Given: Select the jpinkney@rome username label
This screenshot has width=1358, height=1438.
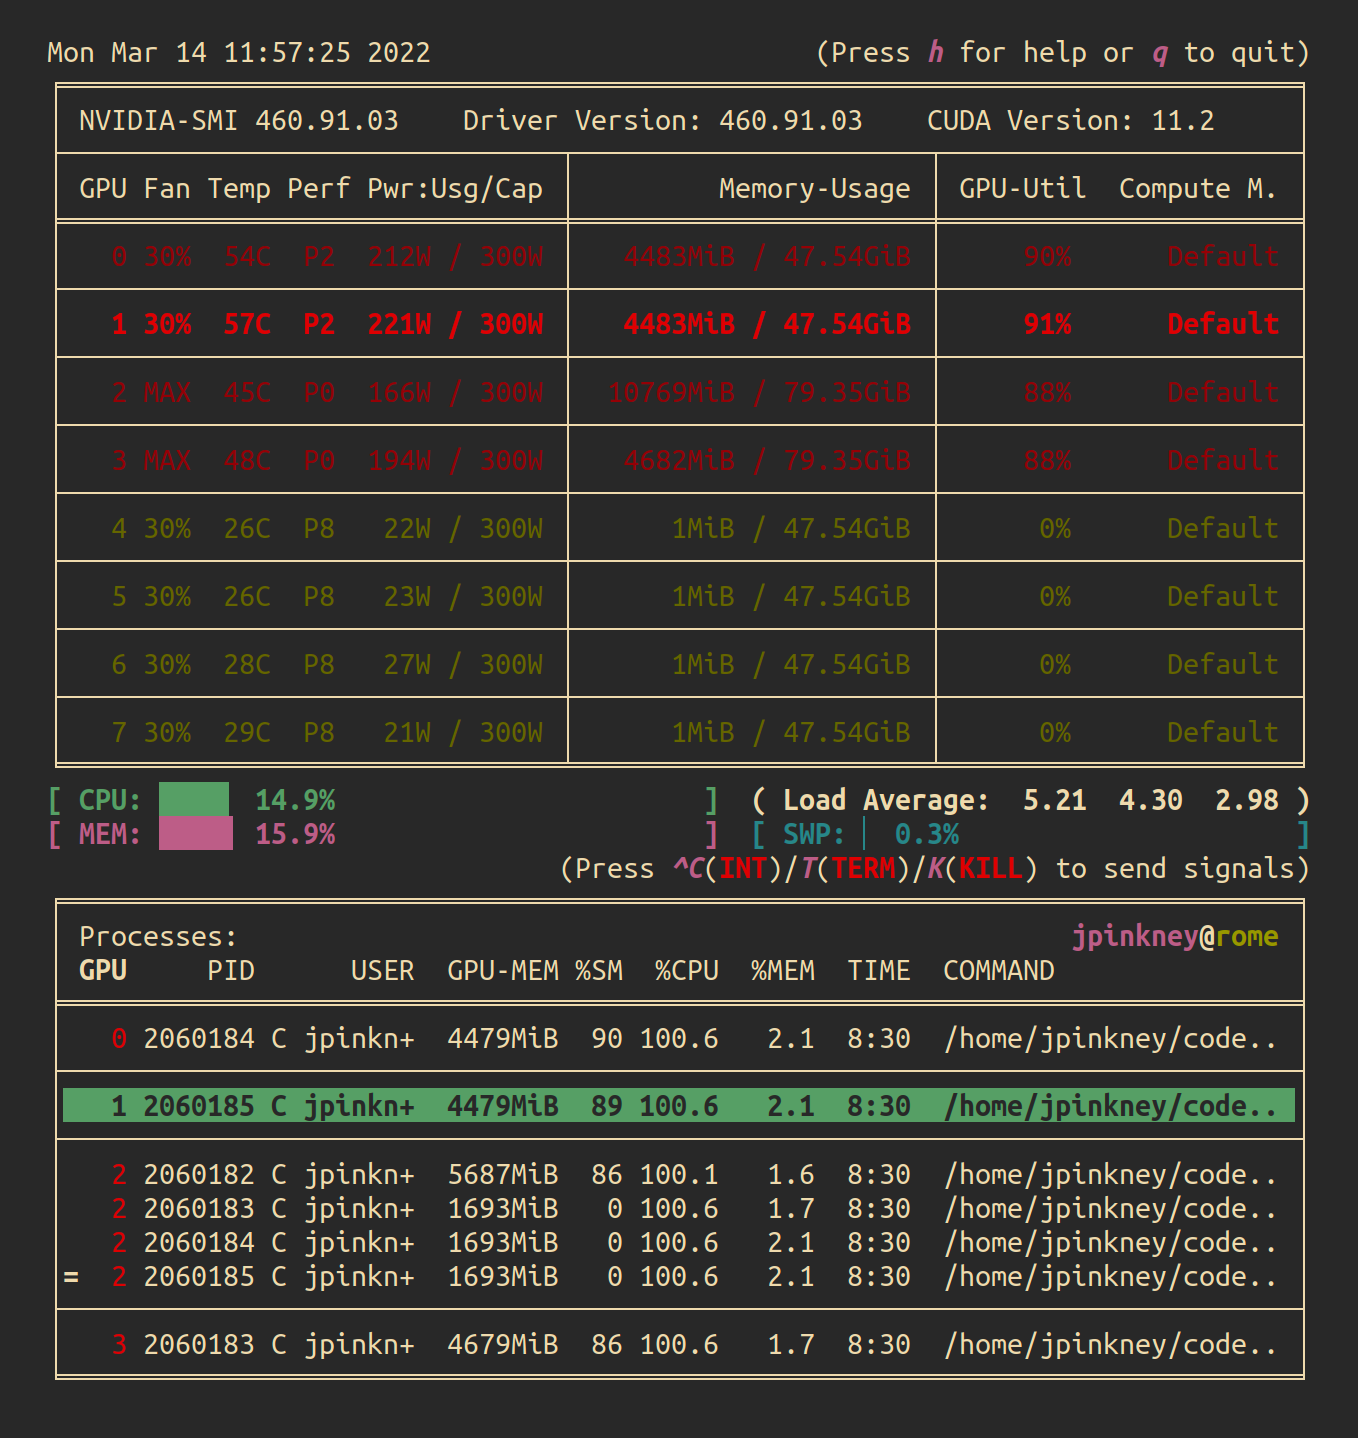Looking at the screenshot, I should pos(1174,936).
